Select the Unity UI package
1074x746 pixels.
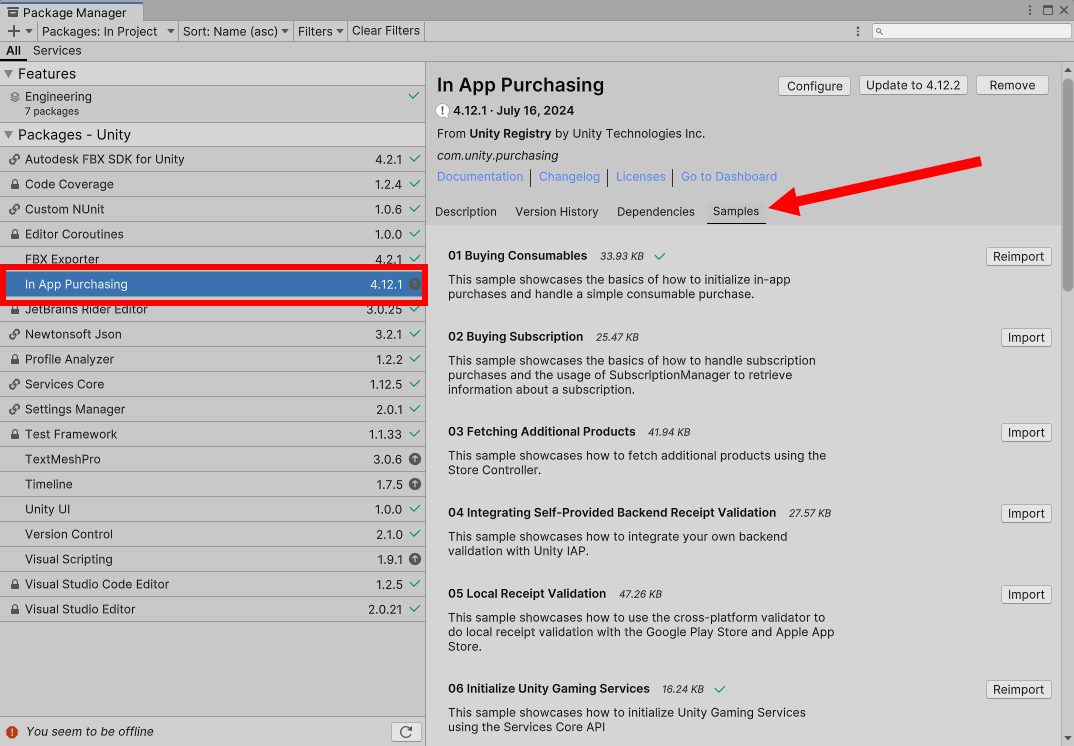coord(212,510)
